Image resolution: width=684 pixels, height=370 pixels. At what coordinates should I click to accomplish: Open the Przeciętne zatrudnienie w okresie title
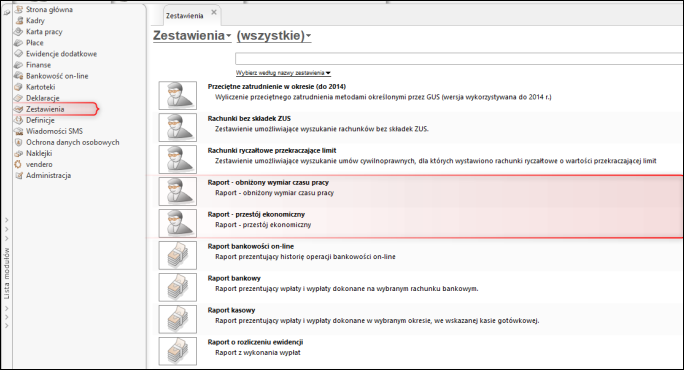pos(277,86)
